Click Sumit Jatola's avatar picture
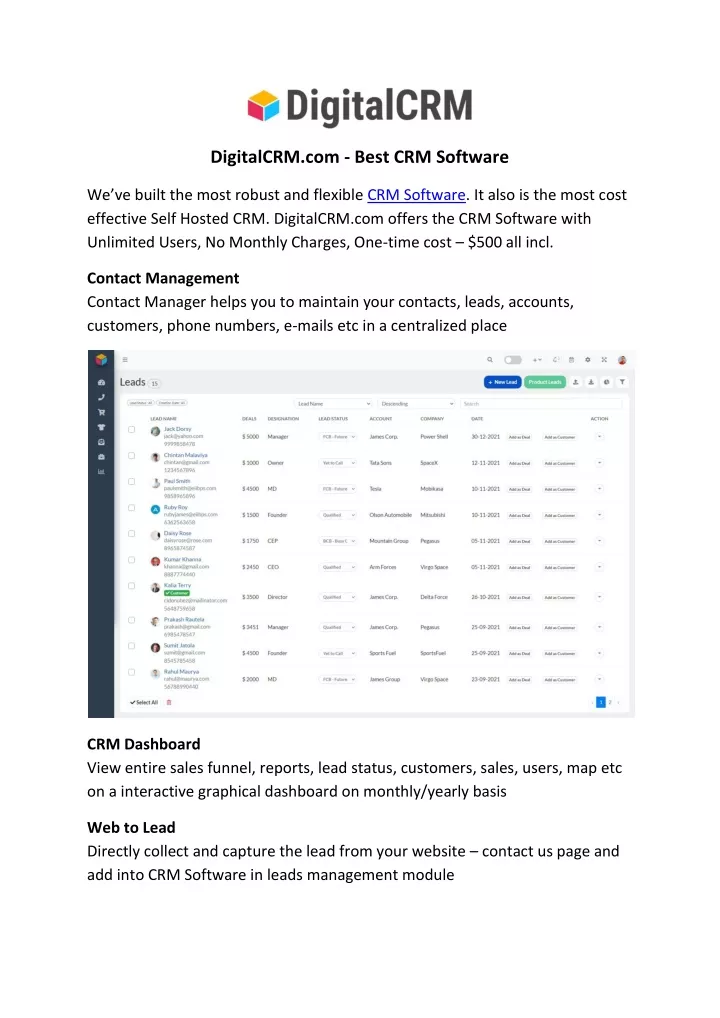Image resolution: width=720 pixels, height=1018 pixels. pos(155,648)
